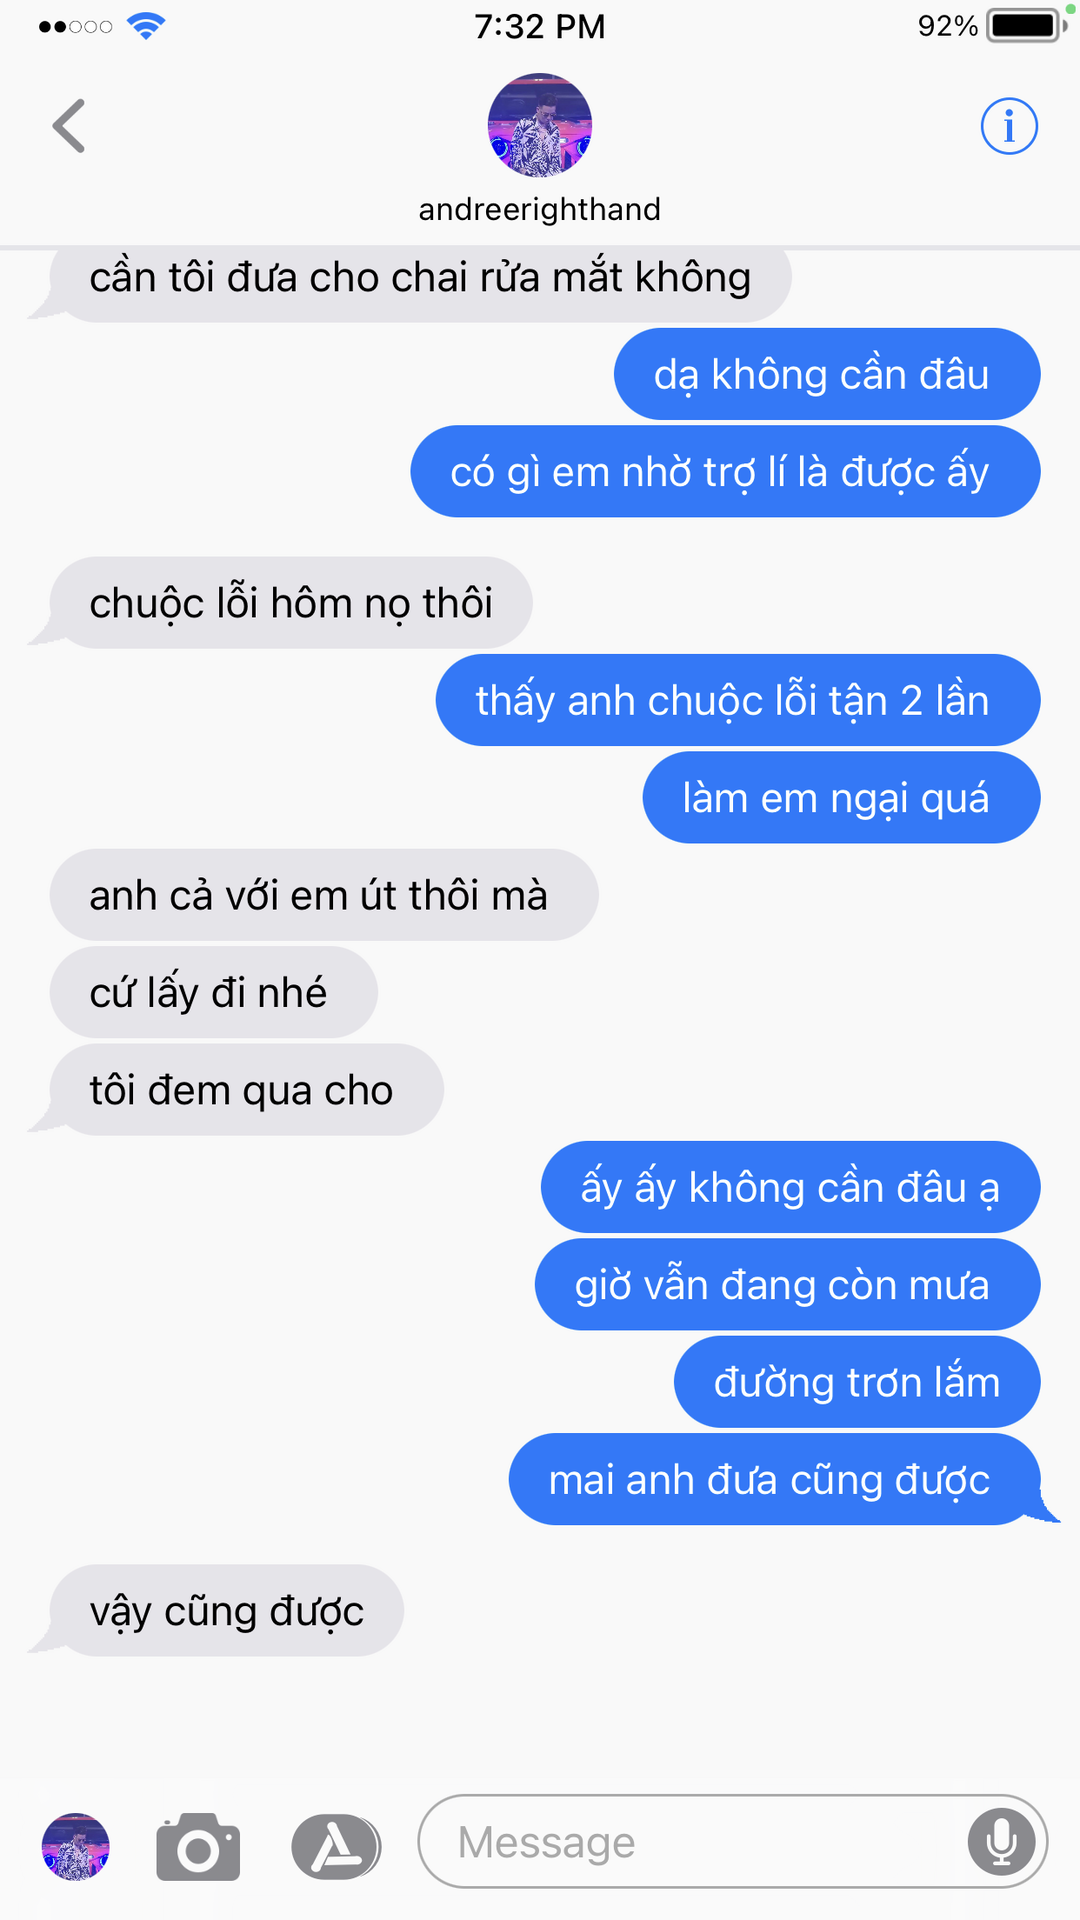Tap the battery indicator icon
1080x1920 pixels.
[1026, 25]
